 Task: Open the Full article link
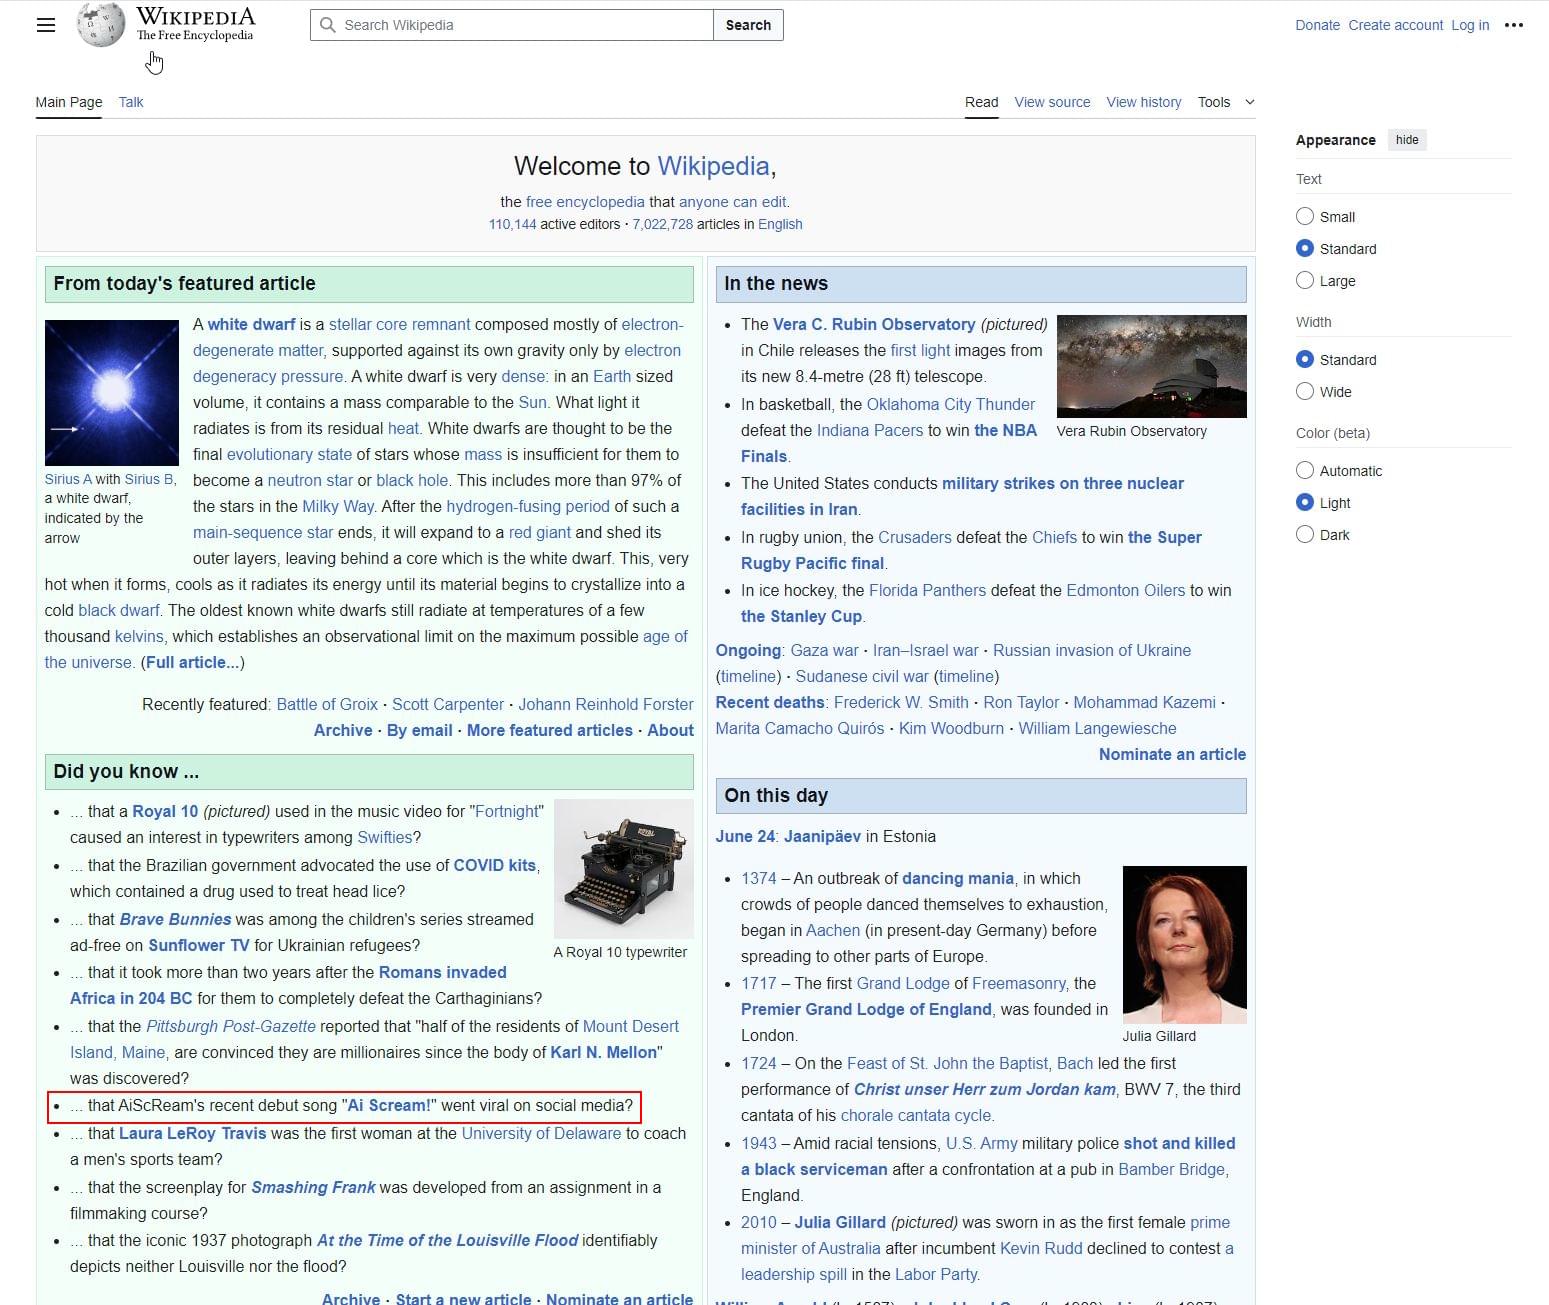point(192,662)
